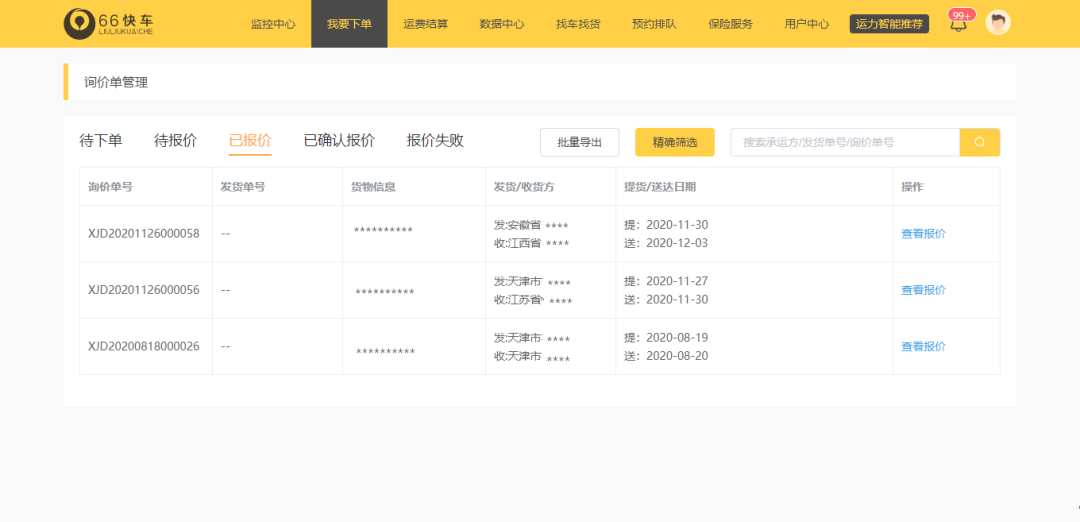The image size is (1080, 522).
Task: Click pickup date 提：2020-11-27
Action: pos(666,281)
